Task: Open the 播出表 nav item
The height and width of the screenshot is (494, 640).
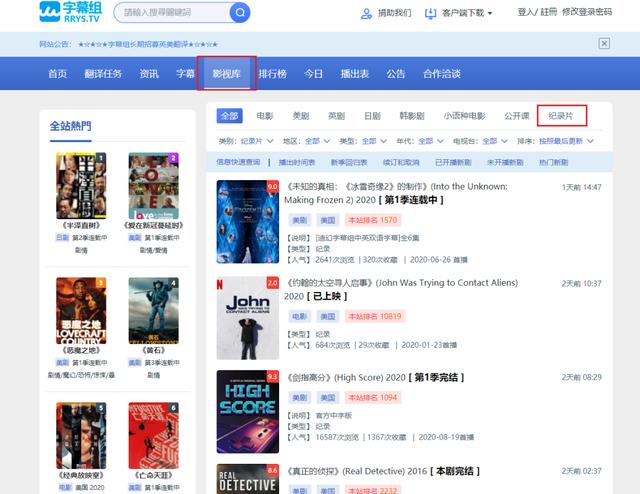Action: coord(355,74)
